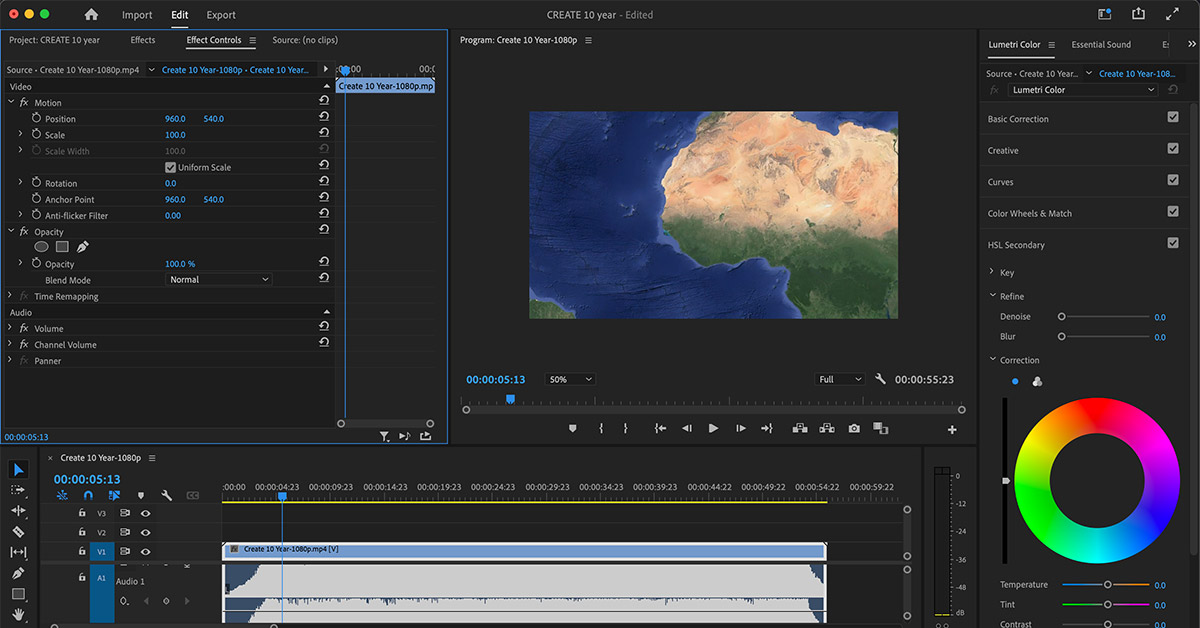Viewport: 1200px width, 628px height.
Task: Click the Export Frame camera icon
Action: pyautogui.click(x=853, y=428)
